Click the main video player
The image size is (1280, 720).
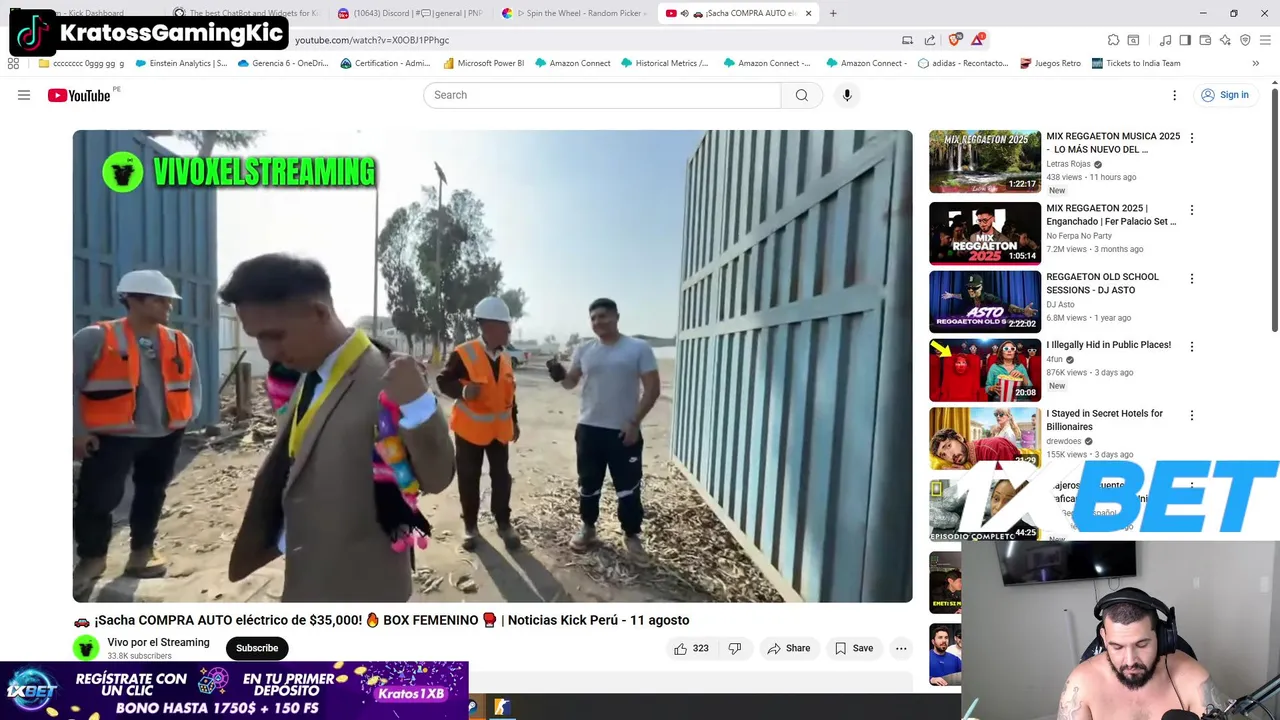492,366
